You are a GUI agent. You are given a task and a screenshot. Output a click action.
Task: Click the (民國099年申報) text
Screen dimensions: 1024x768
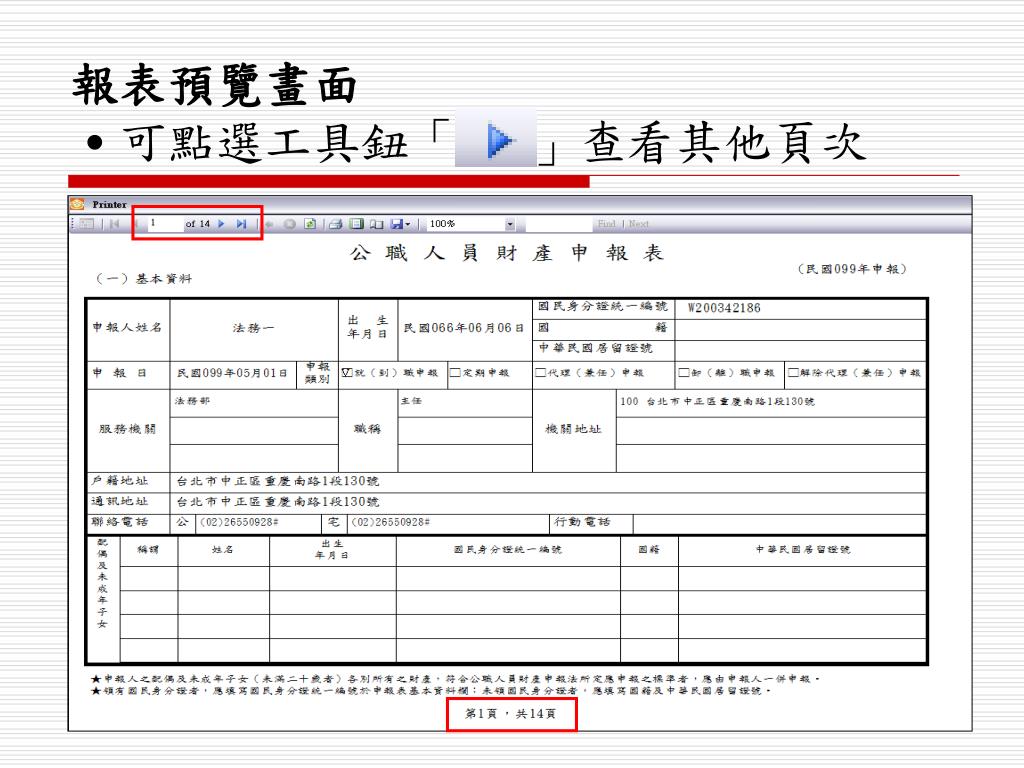[x=852, y=269]
